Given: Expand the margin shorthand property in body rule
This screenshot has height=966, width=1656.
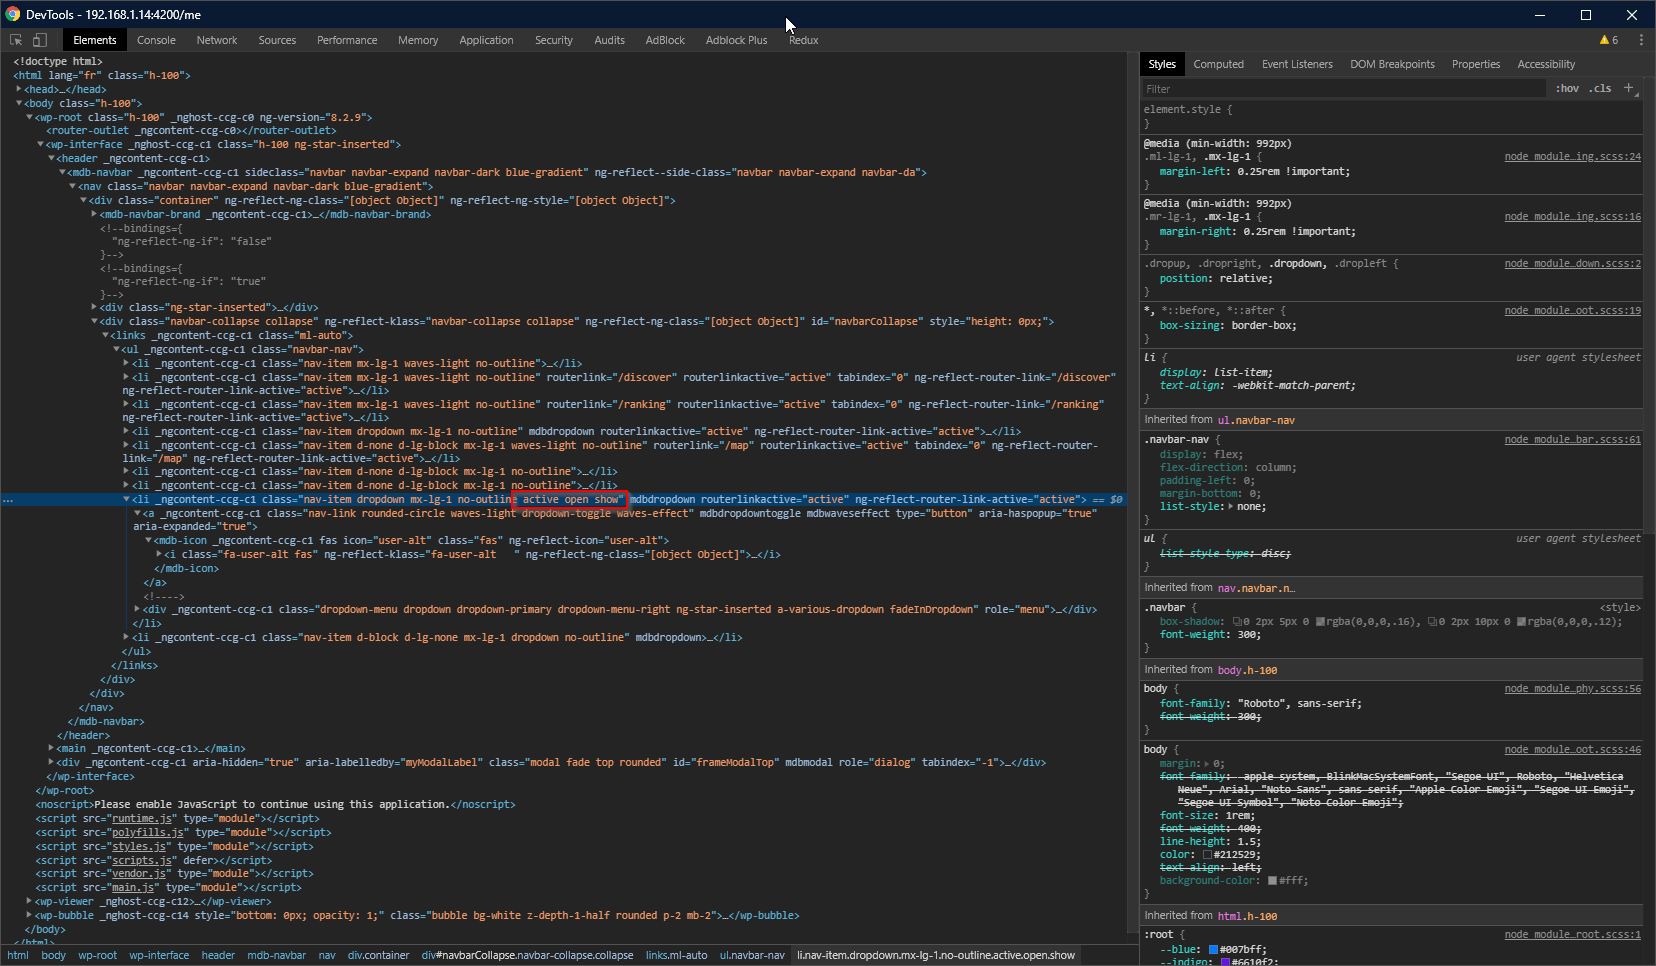Looking at the screenshot, I should (x=1209, y=764).
